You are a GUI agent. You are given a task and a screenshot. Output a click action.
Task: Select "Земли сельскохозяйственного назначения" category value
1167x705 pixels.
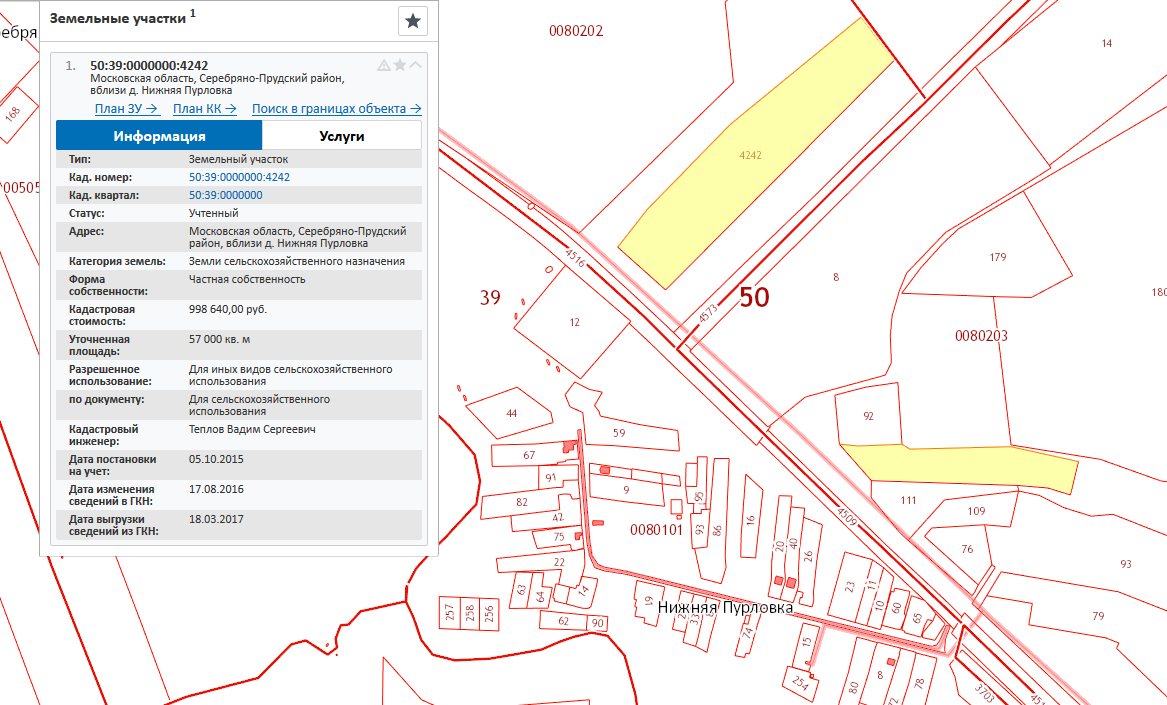pos(297,261)
